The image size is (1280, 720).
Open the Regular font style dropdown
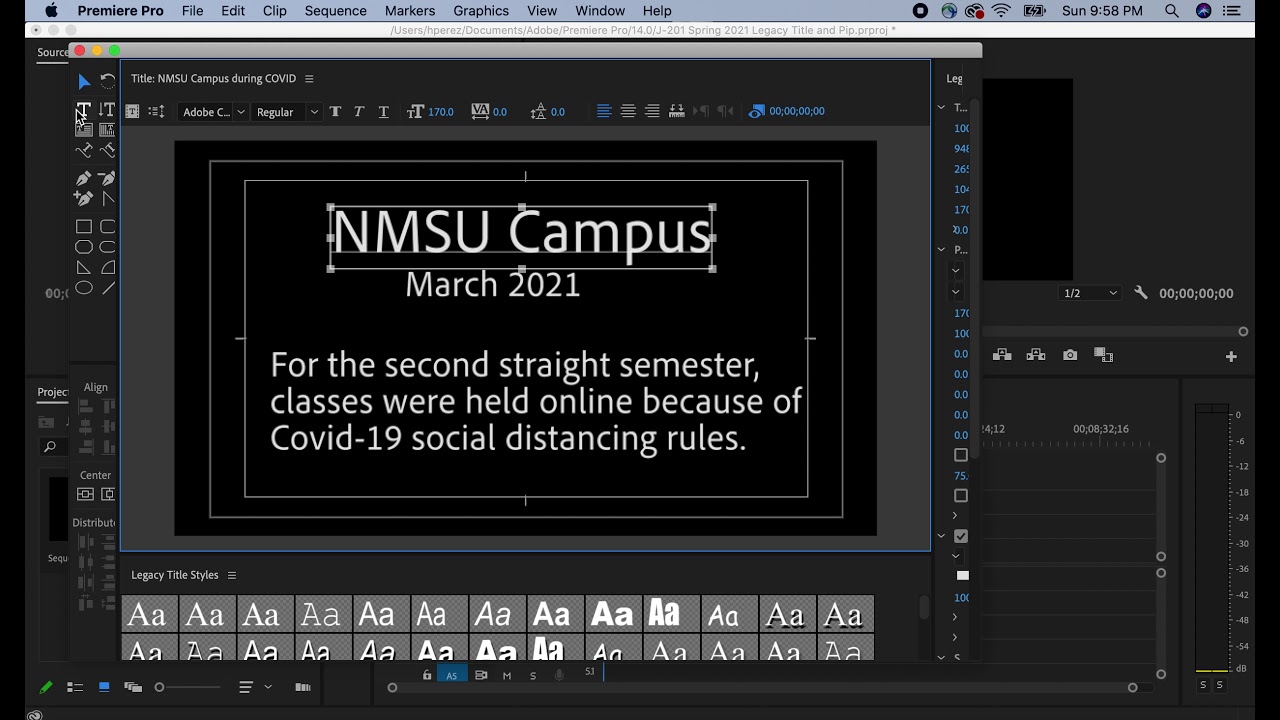(x=287, y=112)
